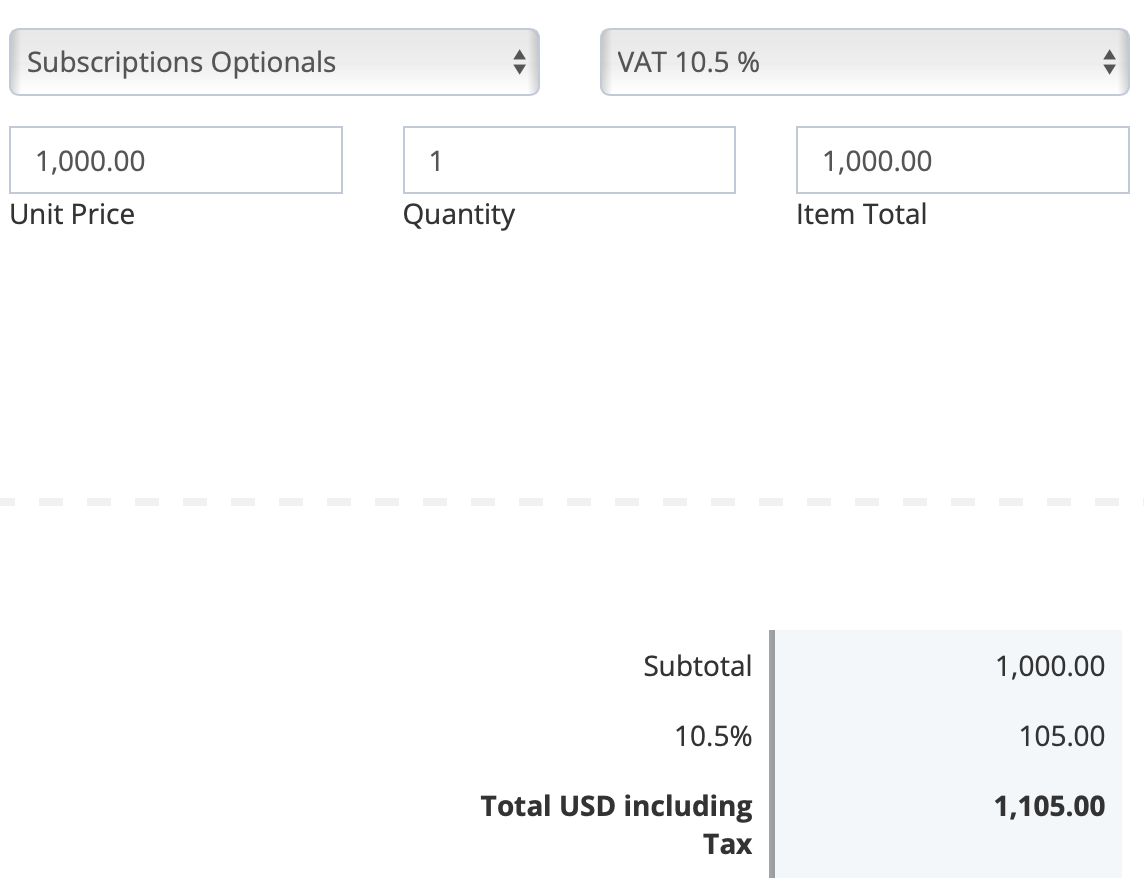Click the Quantity label text

pos(459,214)
